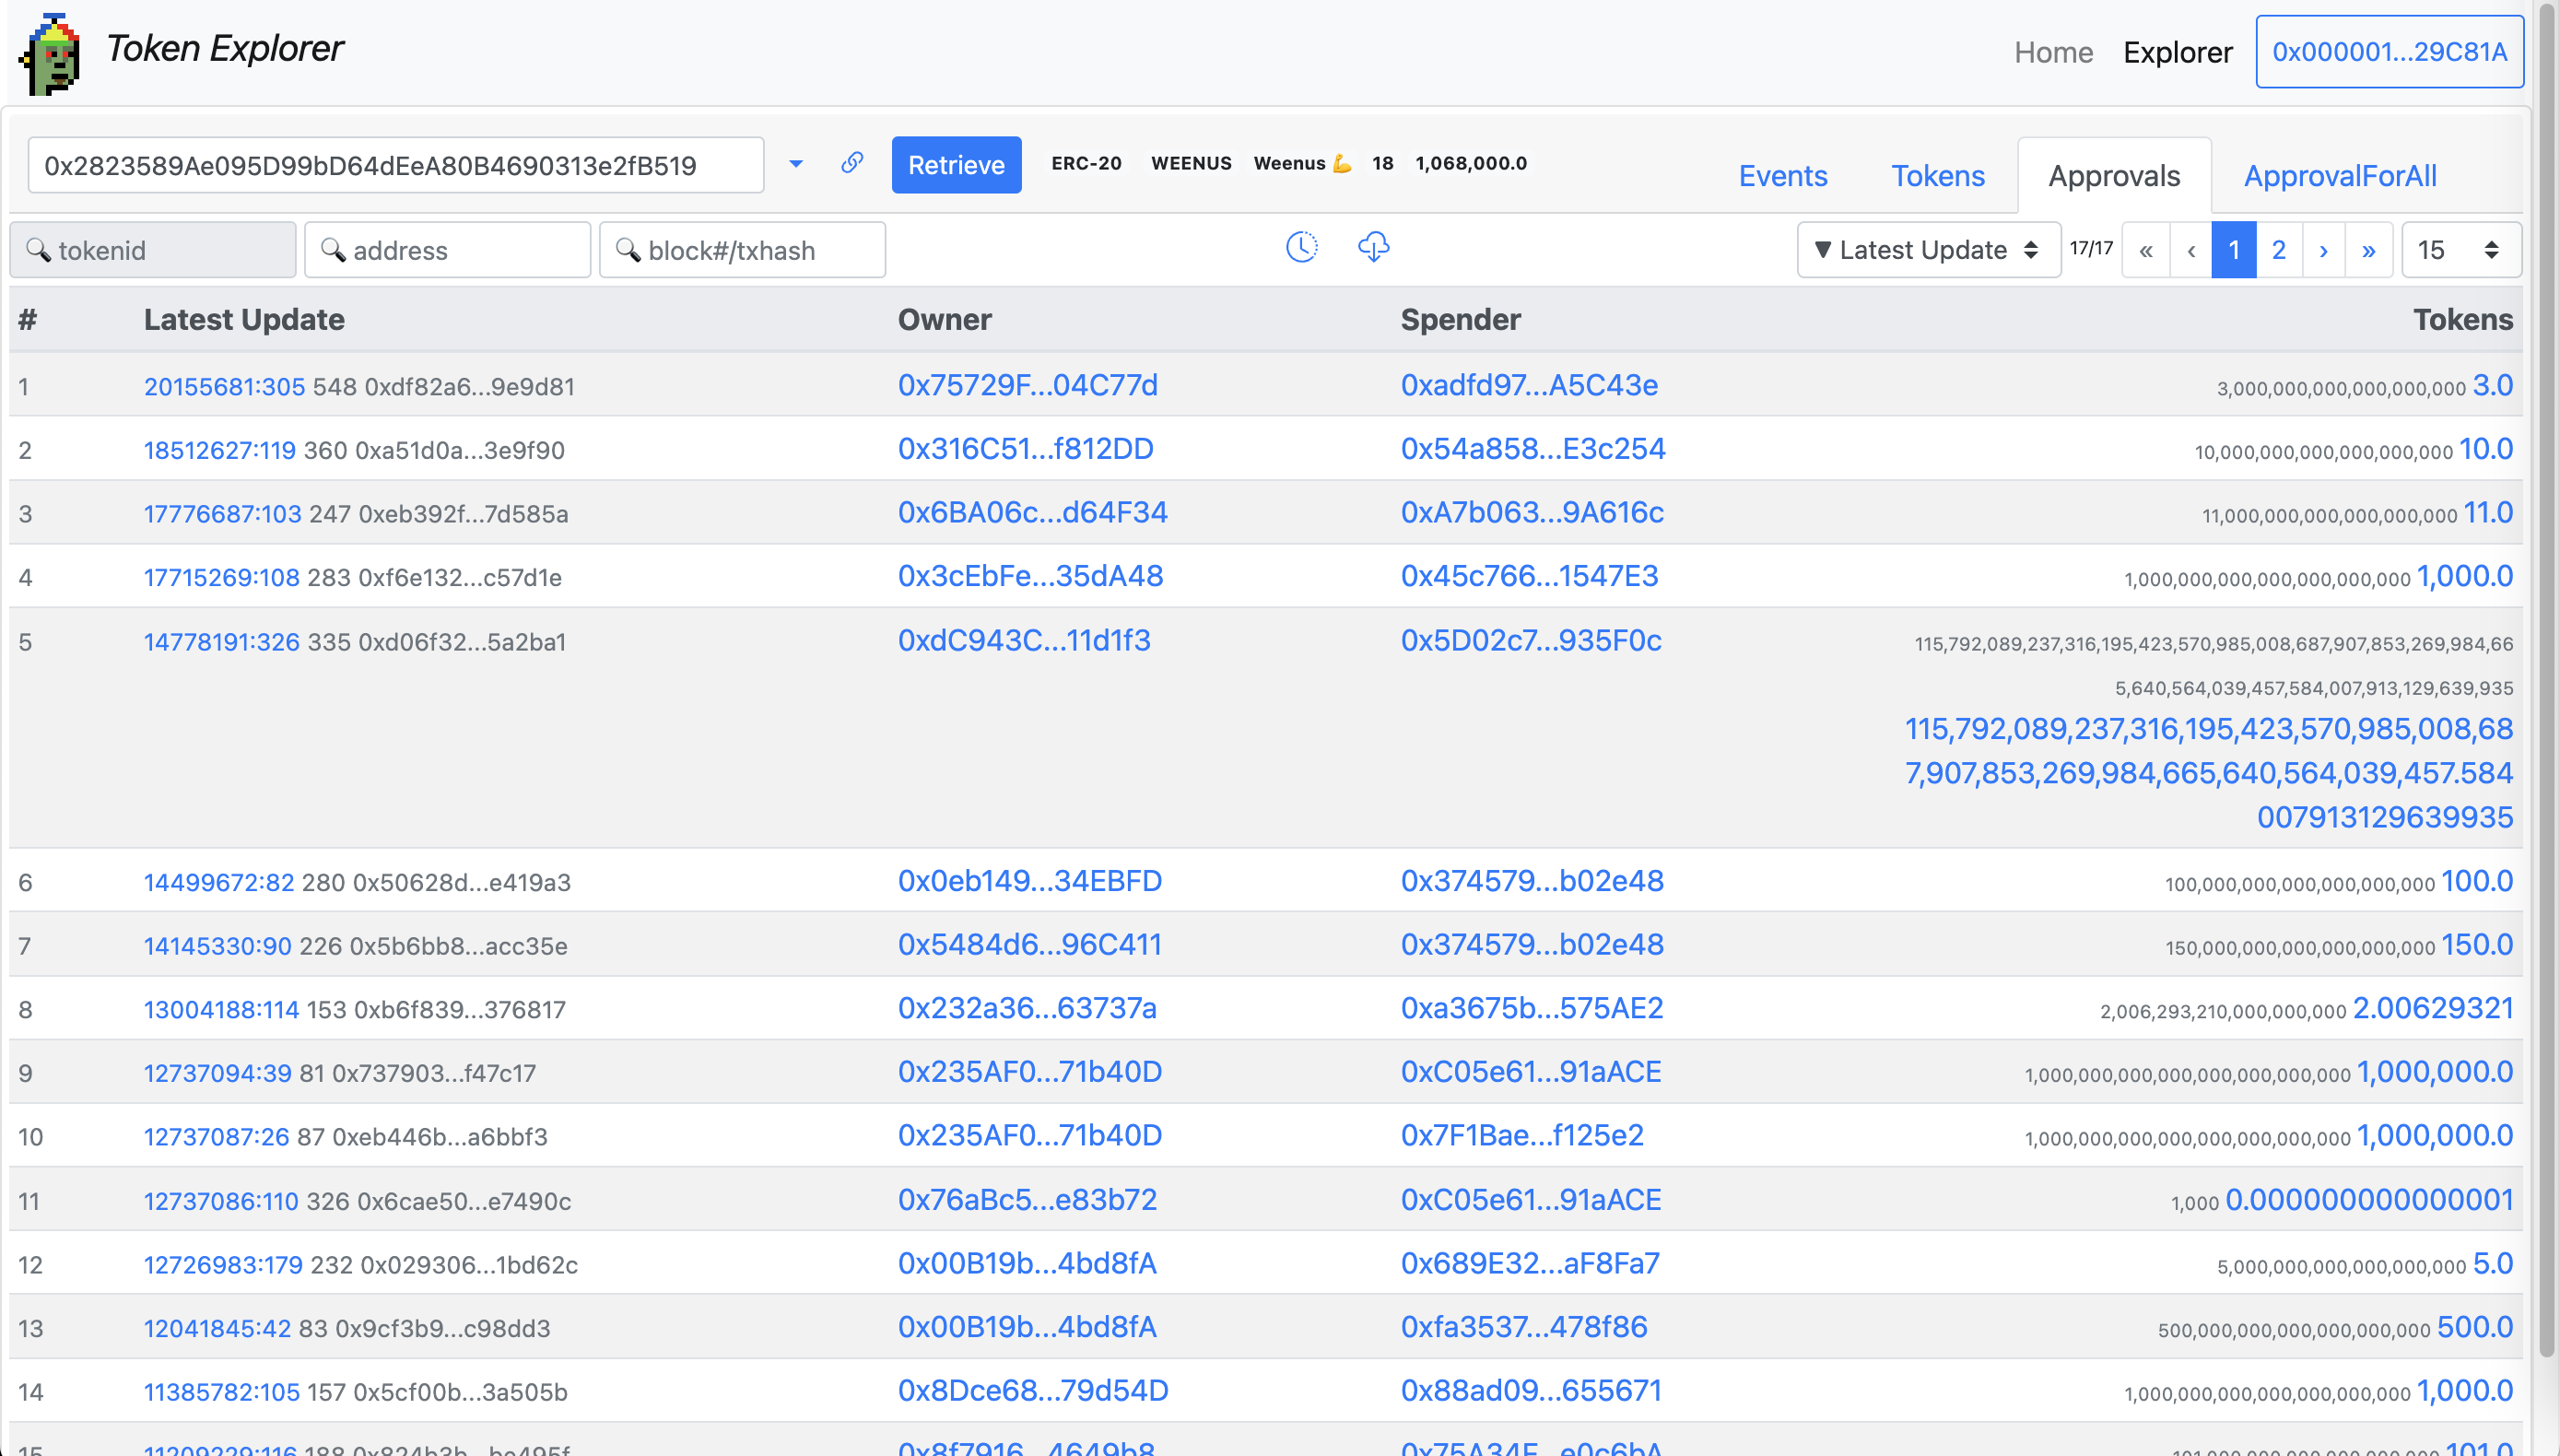
Task: Click wallet address 0x000001...29C81A button
Action: click(2388, 52)
